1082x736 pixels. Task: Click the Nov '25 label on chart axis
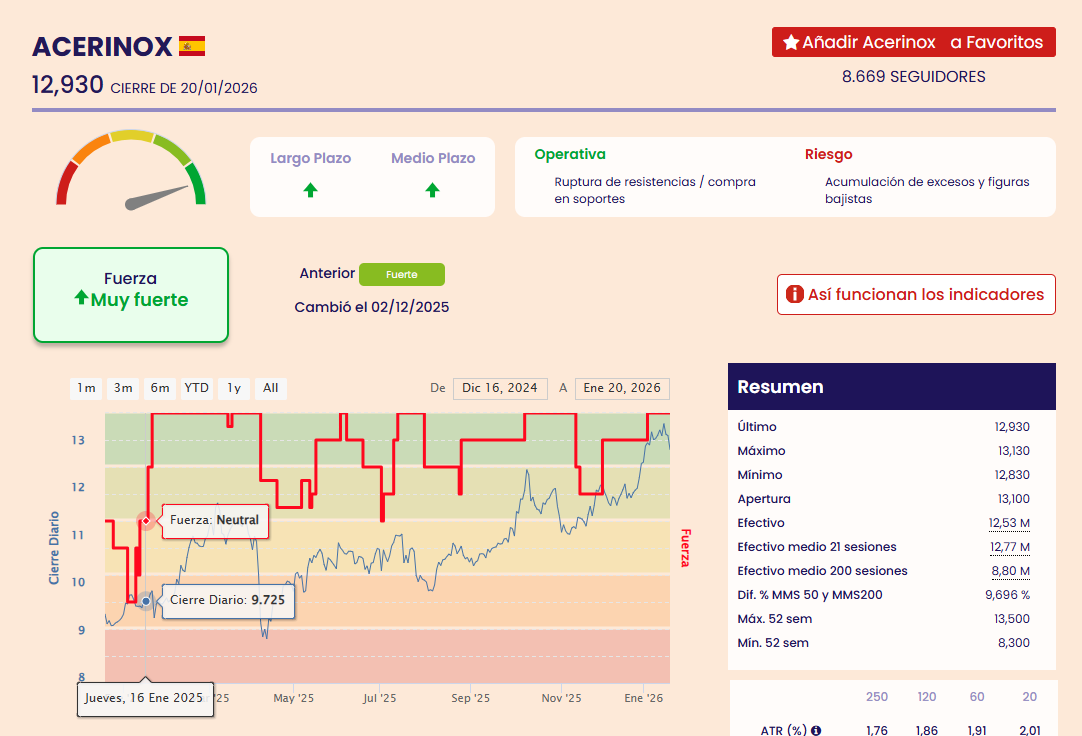(x=562, y=698)
